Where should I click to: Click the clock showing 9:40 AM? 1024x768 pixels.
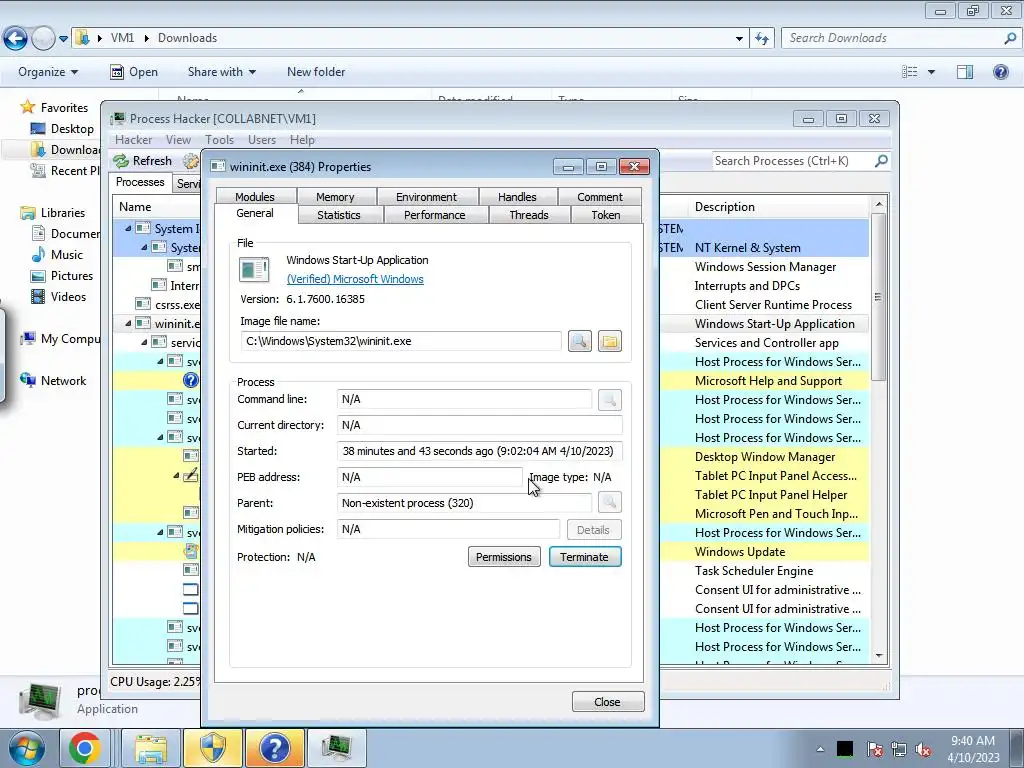tap(973, 741)
